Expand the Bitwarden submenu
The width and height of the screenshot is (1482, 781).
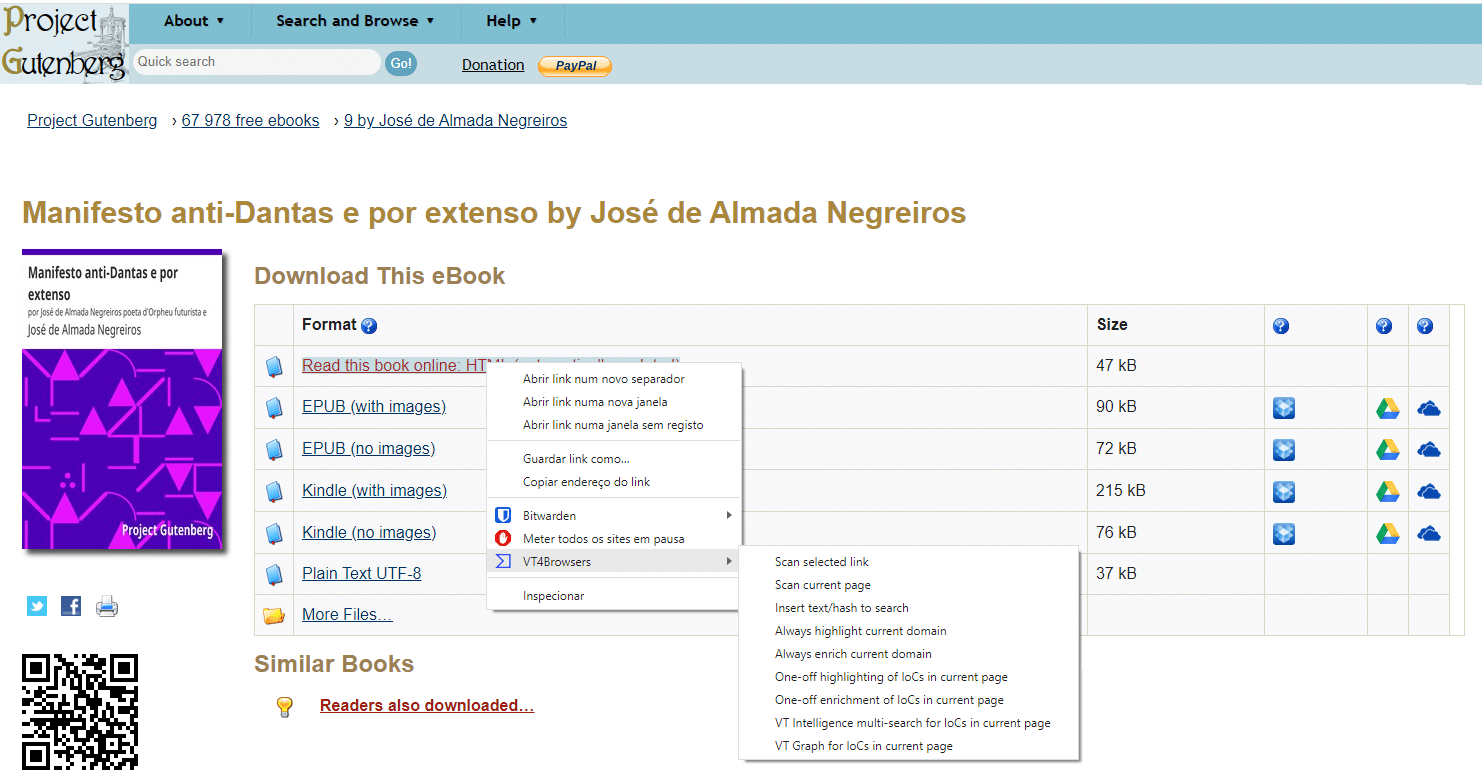(x=614, y=516)
